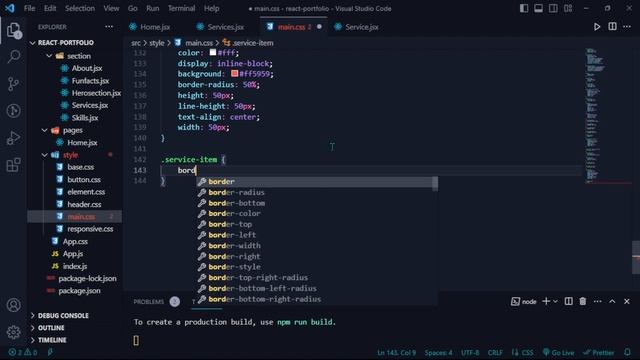Maximize the panel with the chevron up
This screenshot has height=360, width=640.
tap(612, 301)
